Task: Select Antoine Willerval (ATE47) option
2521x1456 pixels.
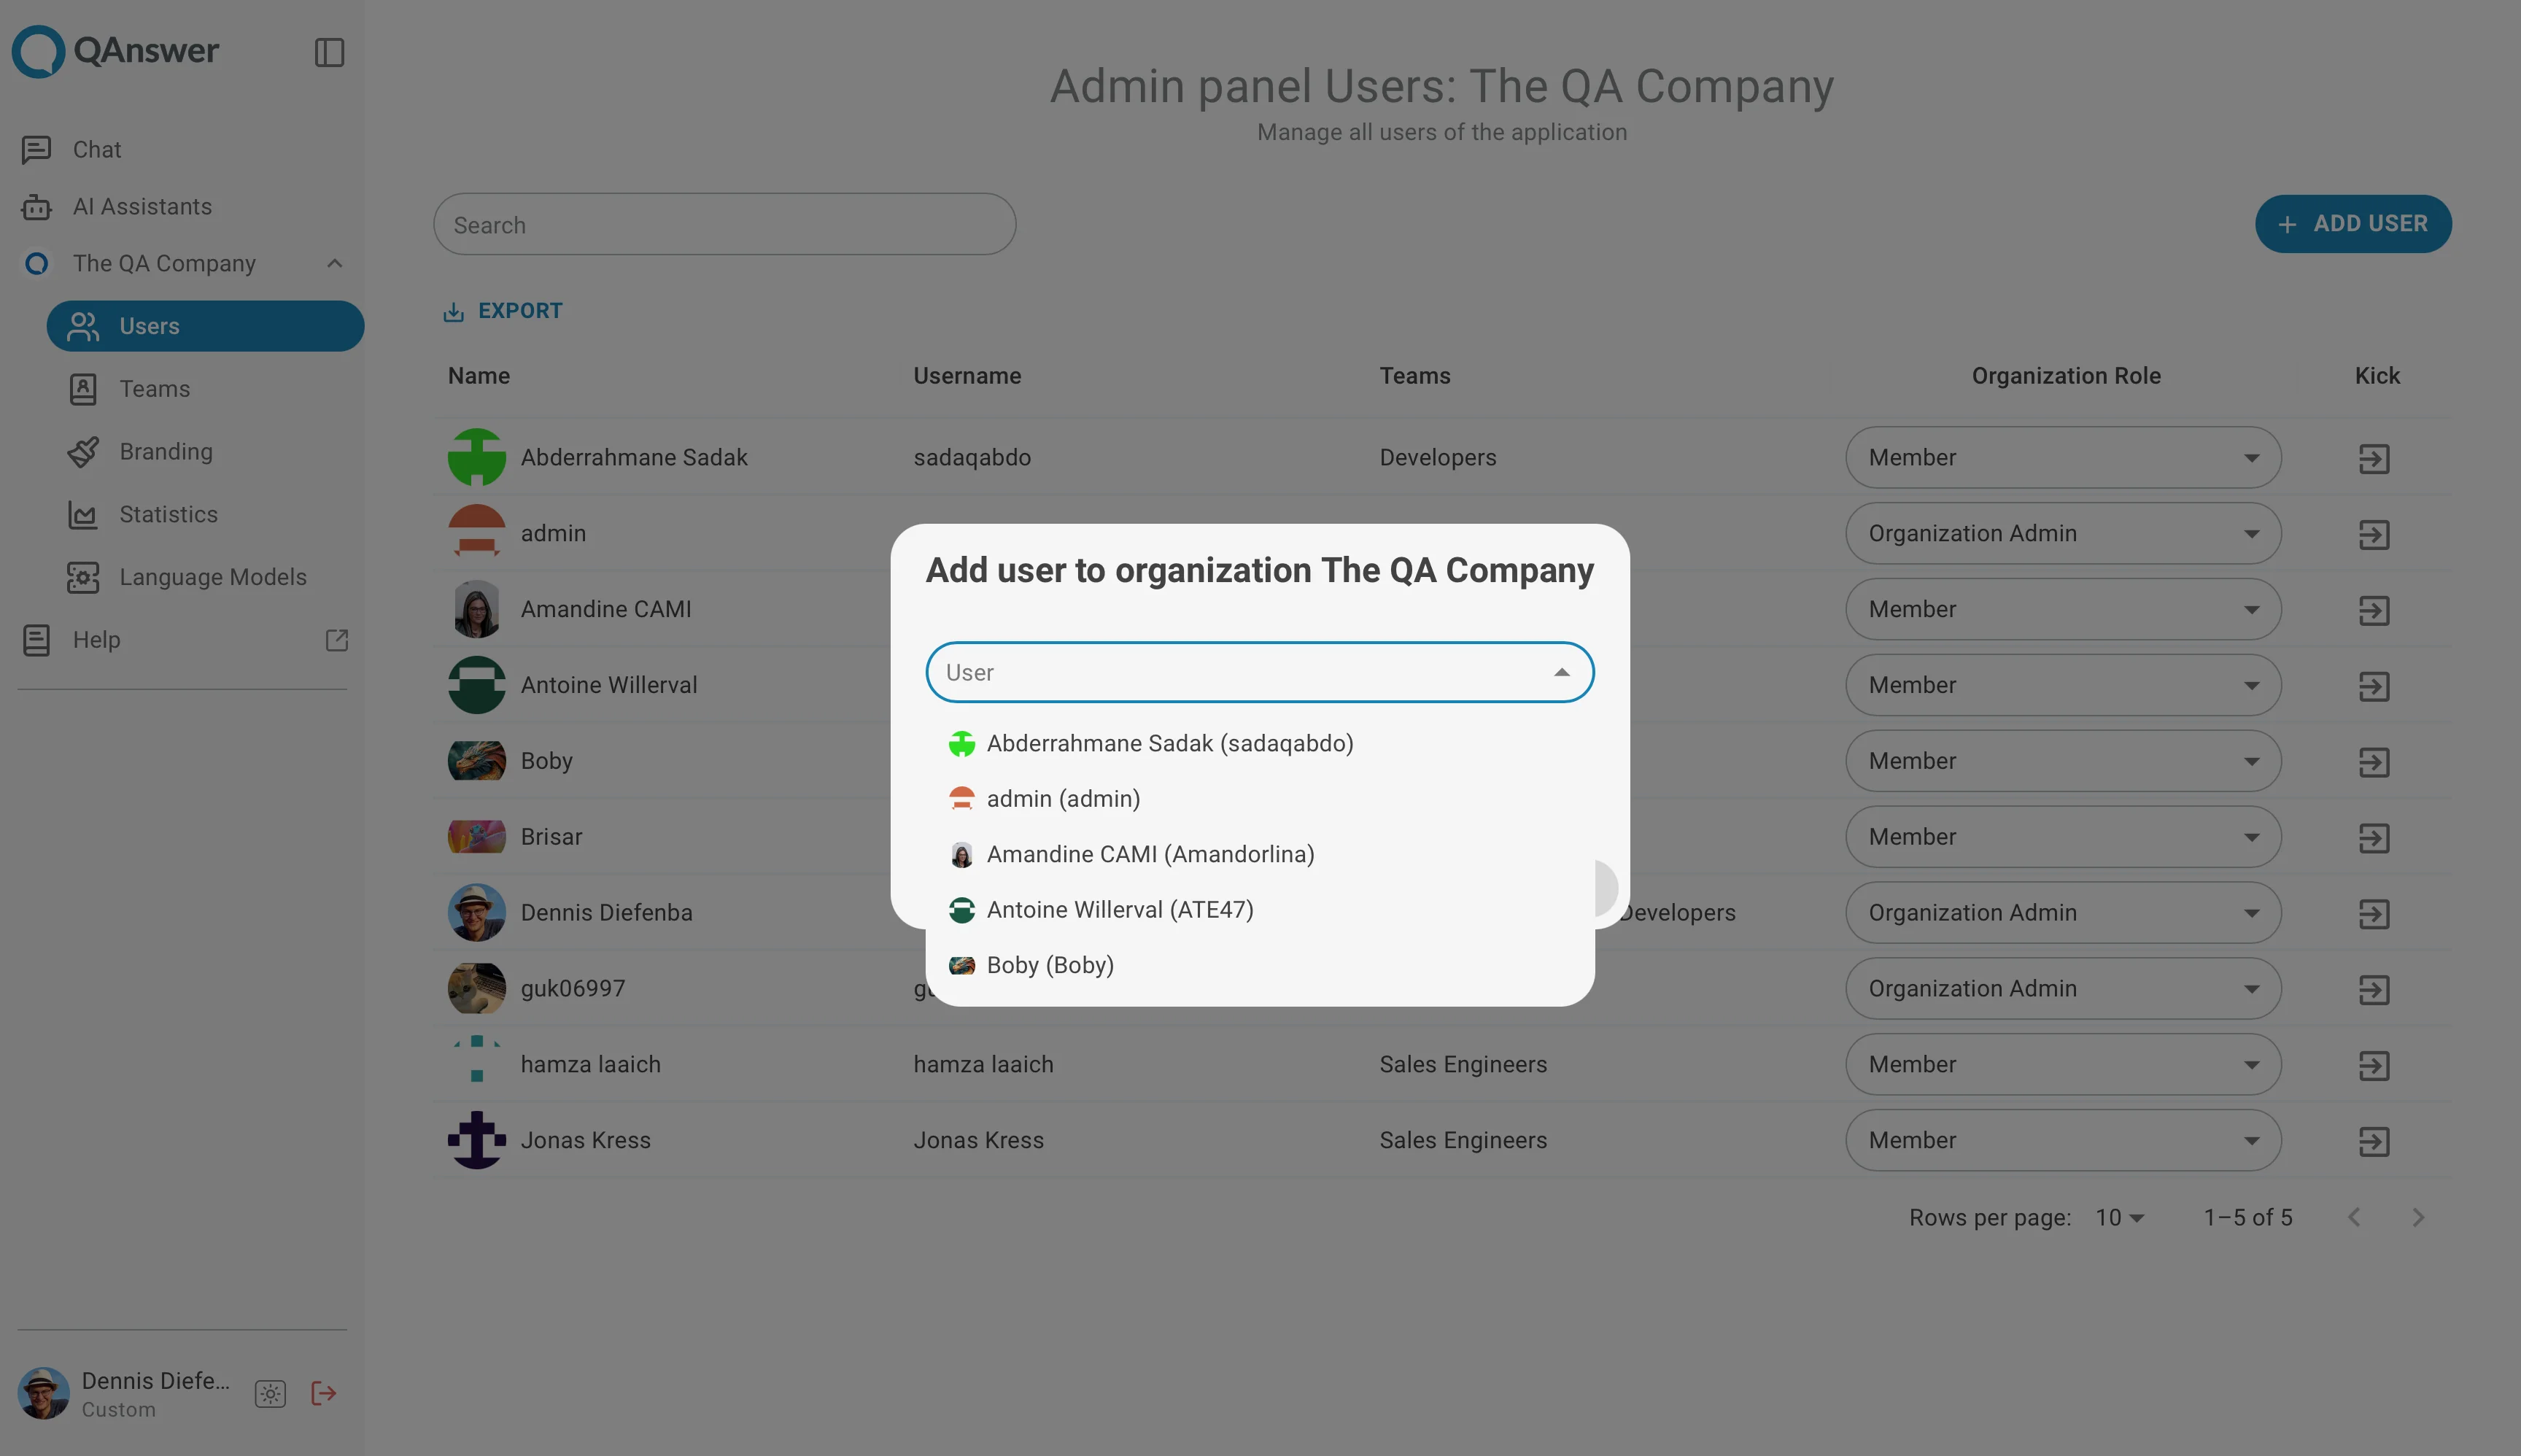Action: pos(1259,910)
